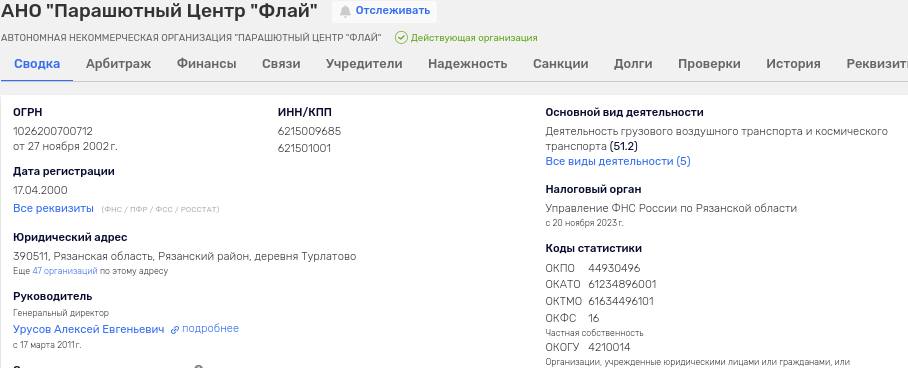Switch to the Арбитраж tab
This screenshot has width=908, height=368.
[119, 64]
